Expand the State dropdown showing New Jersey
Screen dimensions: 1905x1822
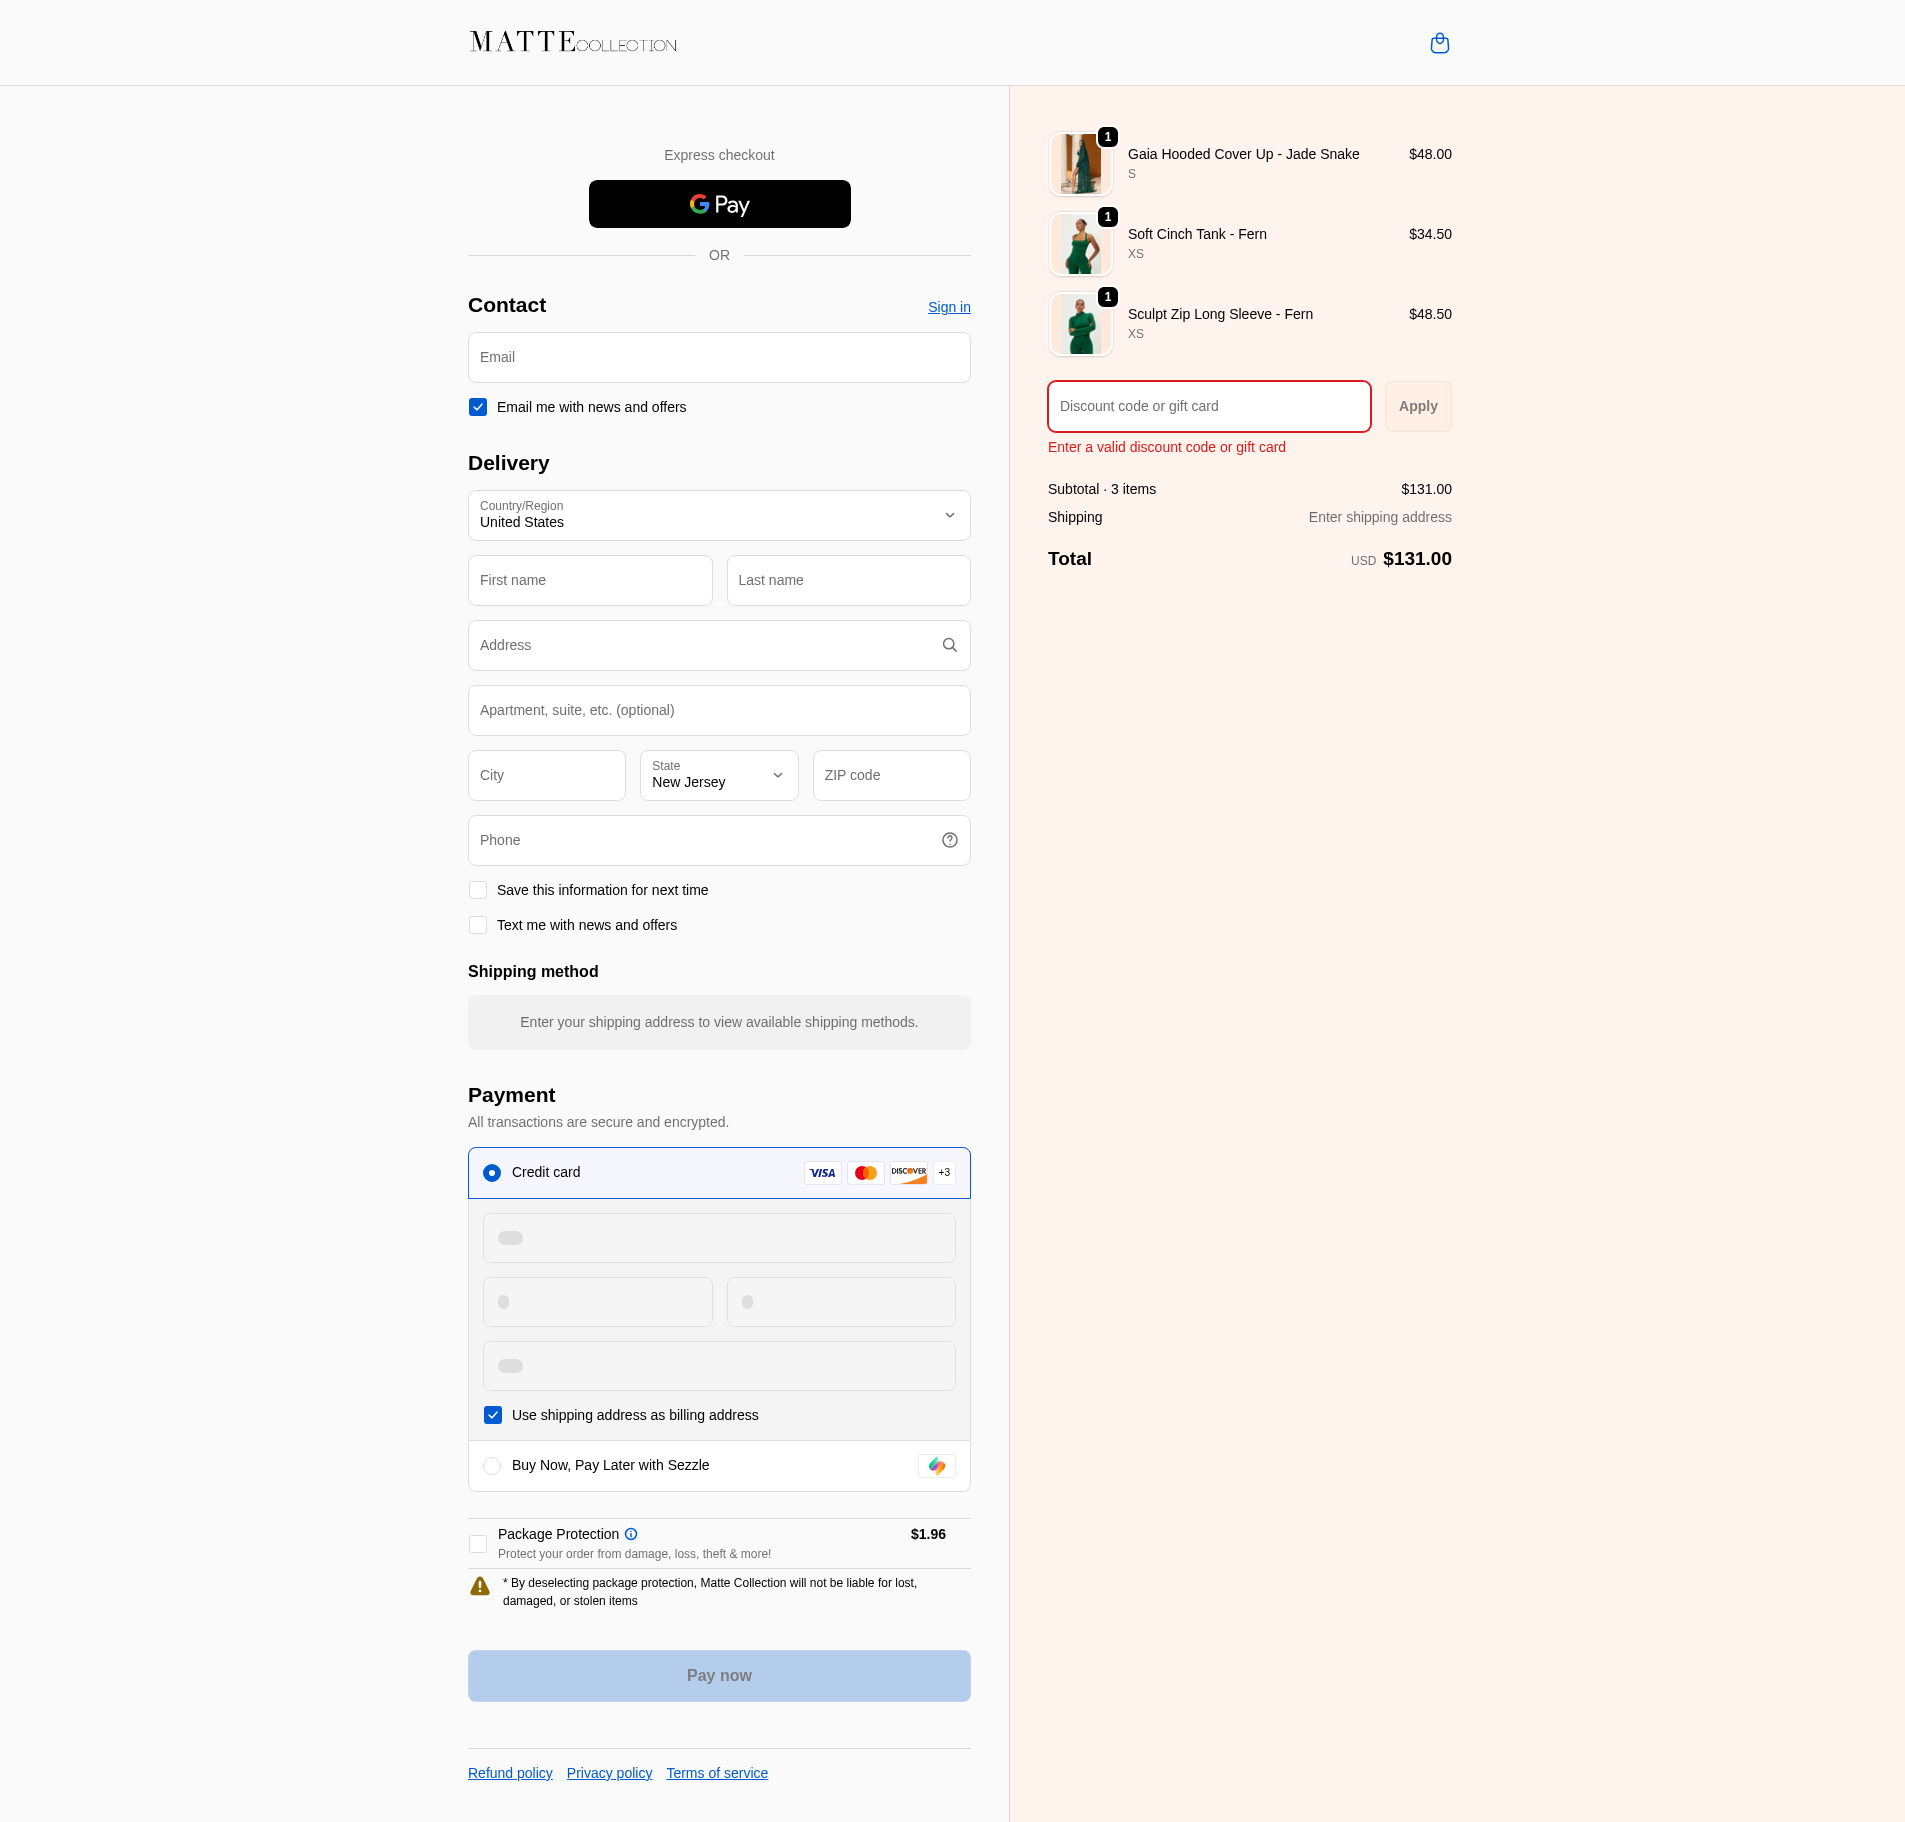pyautogui.click(x=719, y=775)
